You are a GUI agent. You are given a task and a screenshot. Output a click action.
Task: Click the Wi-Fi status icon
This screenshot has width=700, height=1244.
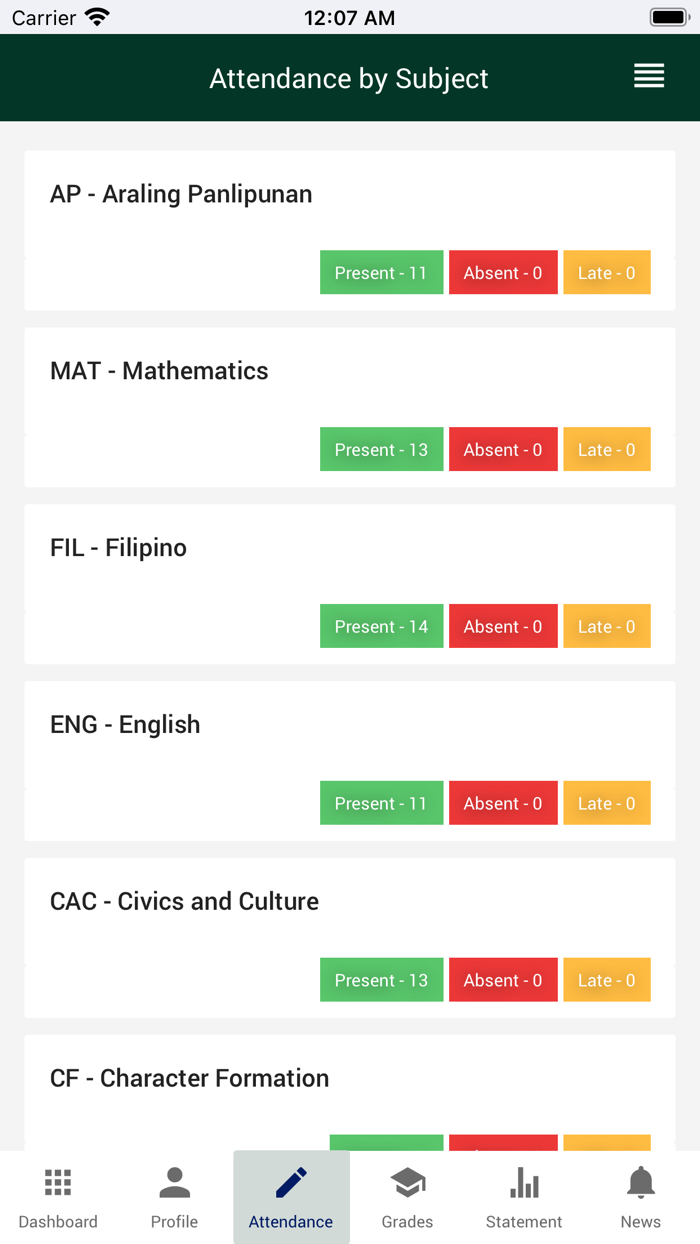(97, 17)
